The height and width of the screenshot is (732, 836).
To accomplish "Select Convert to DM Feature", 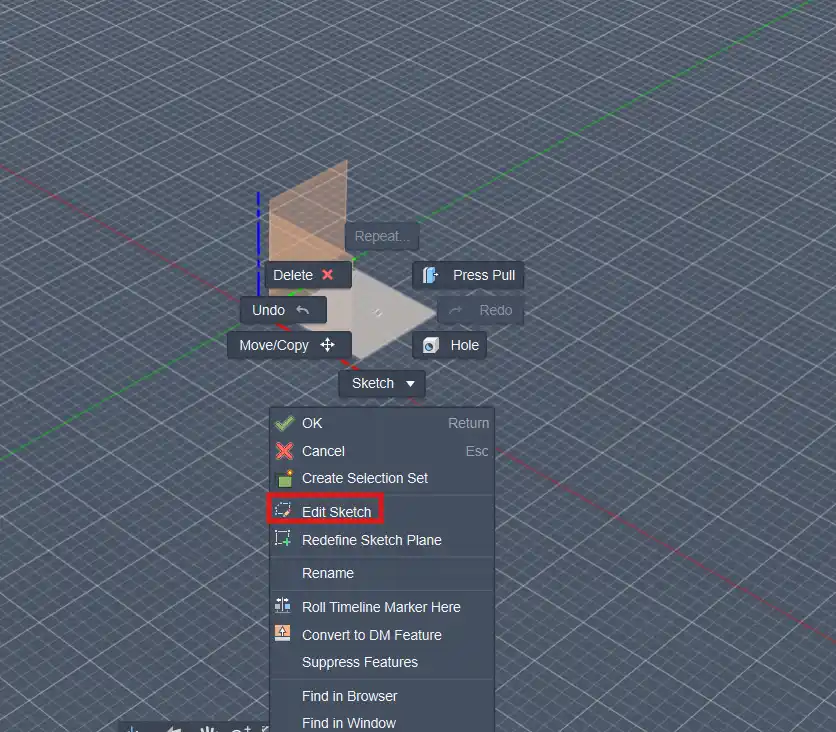I will [x=382, y=635].
